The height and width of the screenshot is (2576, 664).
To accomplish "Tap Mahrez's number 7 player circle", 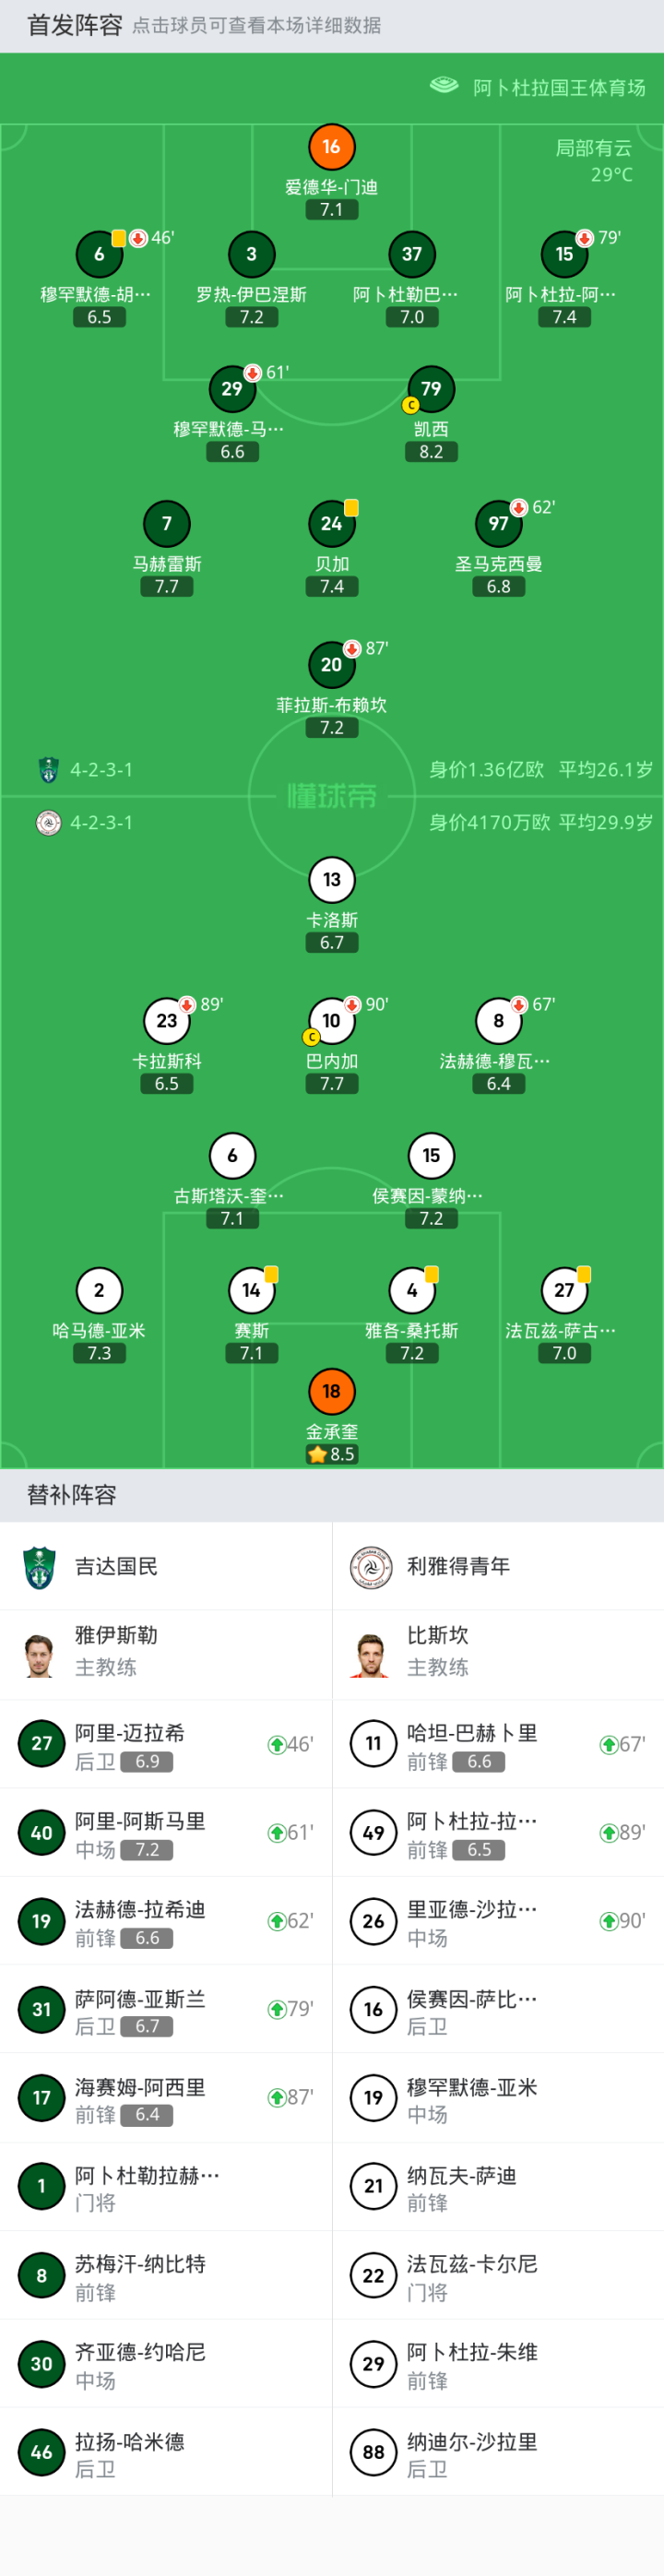I will point(167,523).
